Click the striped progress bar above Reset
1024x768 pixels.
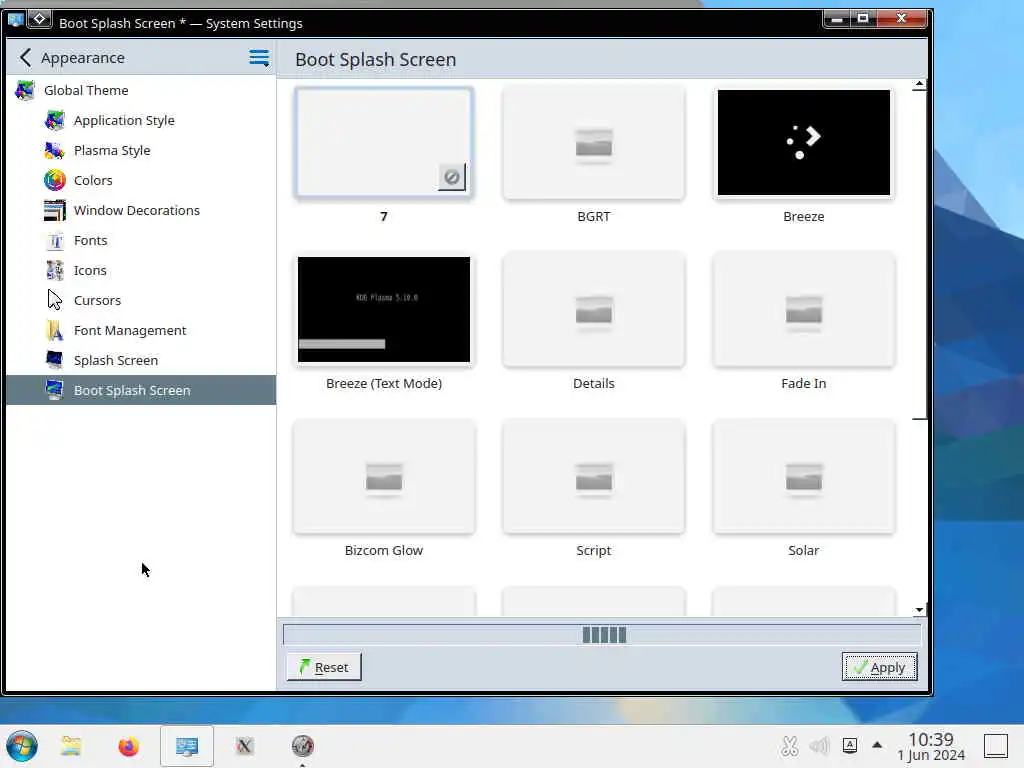point(602,635)
